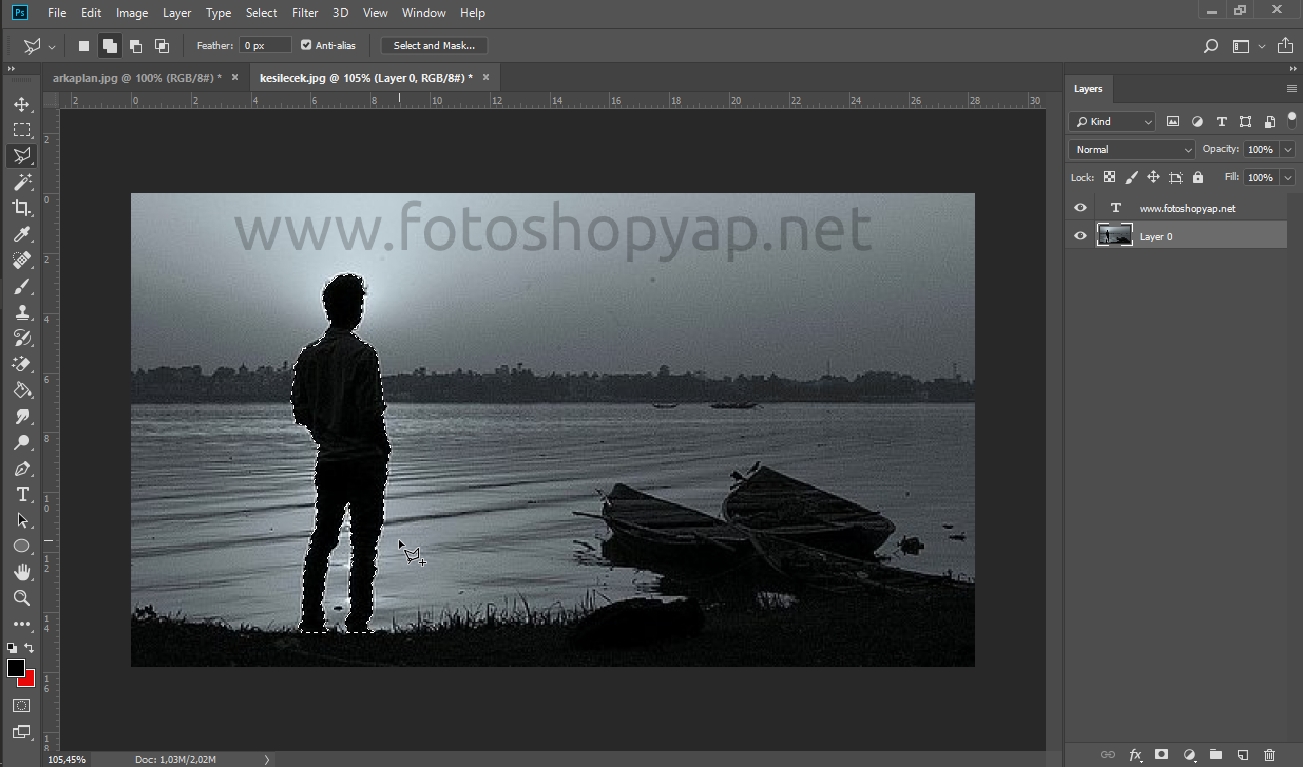Select the Eyedropper tool

(22, 234)
